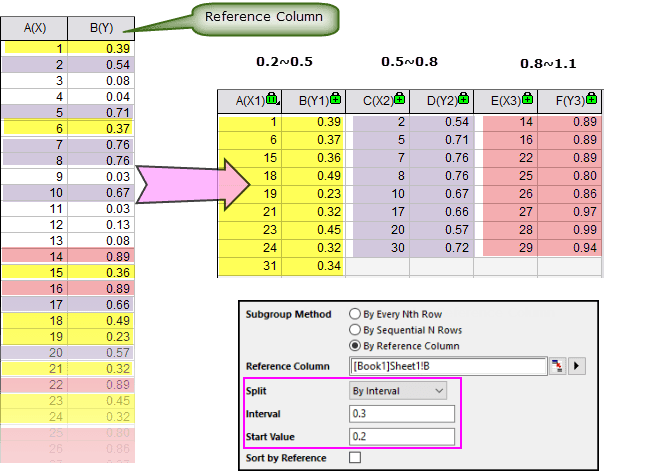Open the arrow flyout beside Reference Column
The height and width of the screenshot is (473, 652).
(577, 366)
